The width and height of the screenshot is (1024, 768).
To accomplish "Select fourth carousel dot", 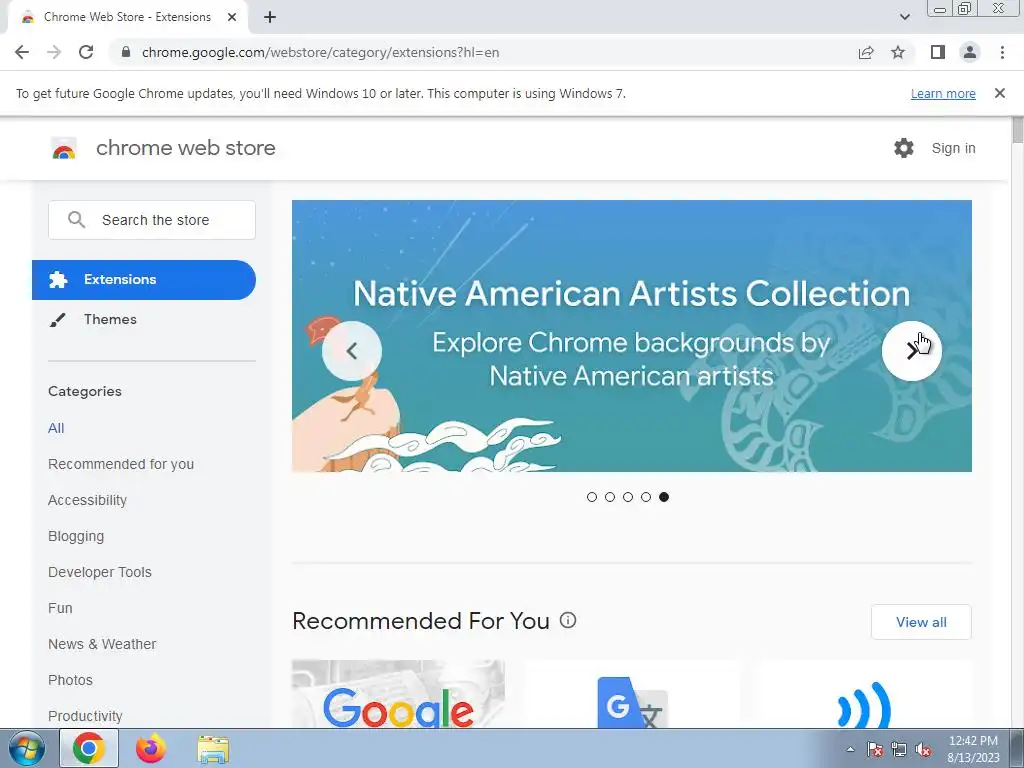I will tap(646, 497).
